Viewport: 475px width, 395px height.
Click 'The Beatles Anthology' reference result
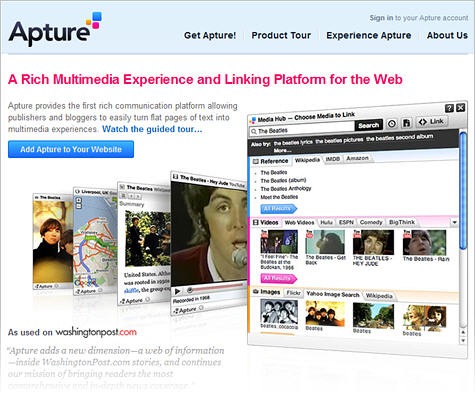[x=286, y=189]
